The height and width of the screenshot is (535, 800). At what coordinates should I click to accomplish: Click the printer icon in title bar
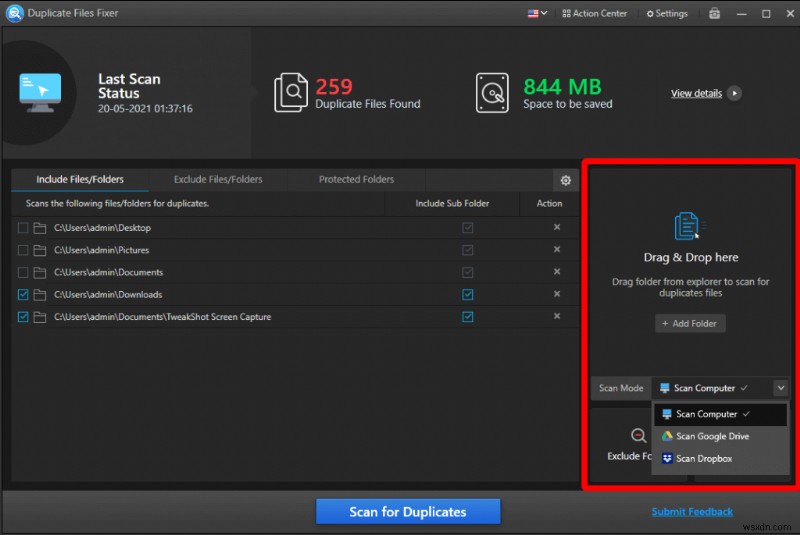click(714, 13)
